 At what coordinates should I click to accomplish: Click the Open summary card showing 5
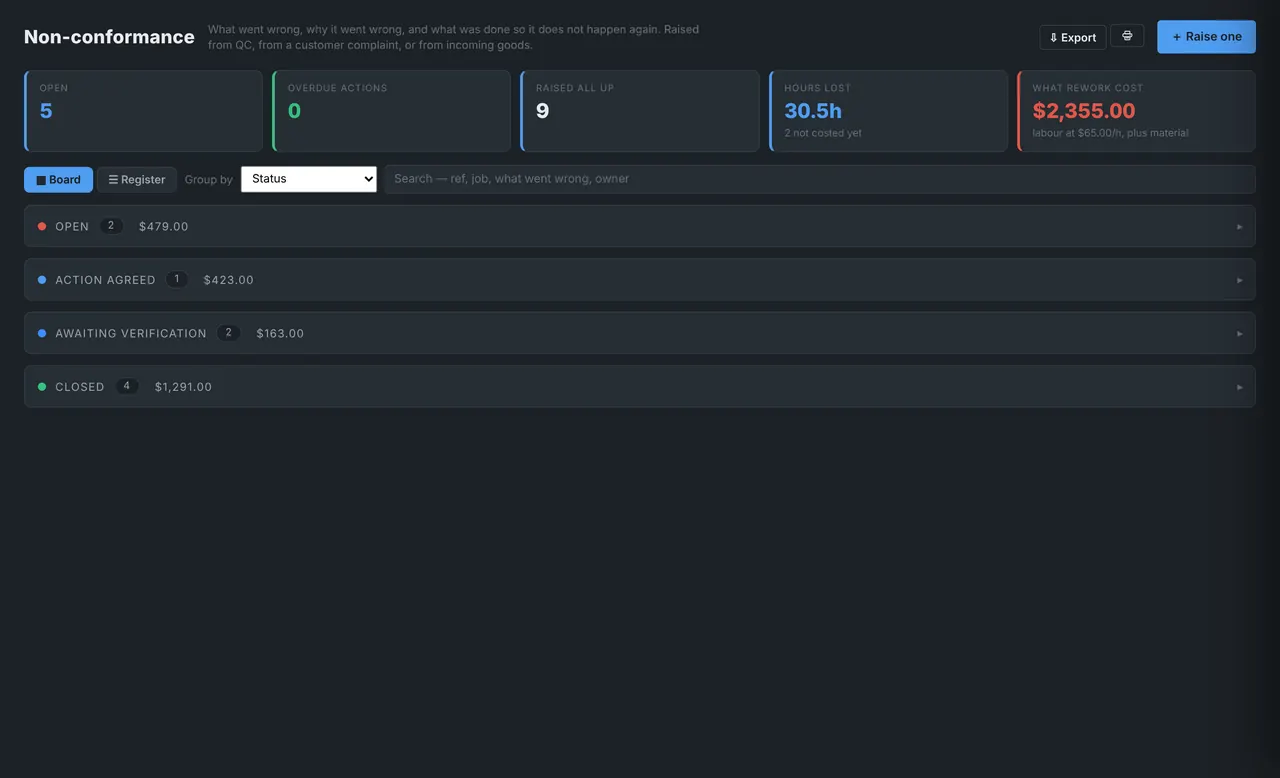143,111
